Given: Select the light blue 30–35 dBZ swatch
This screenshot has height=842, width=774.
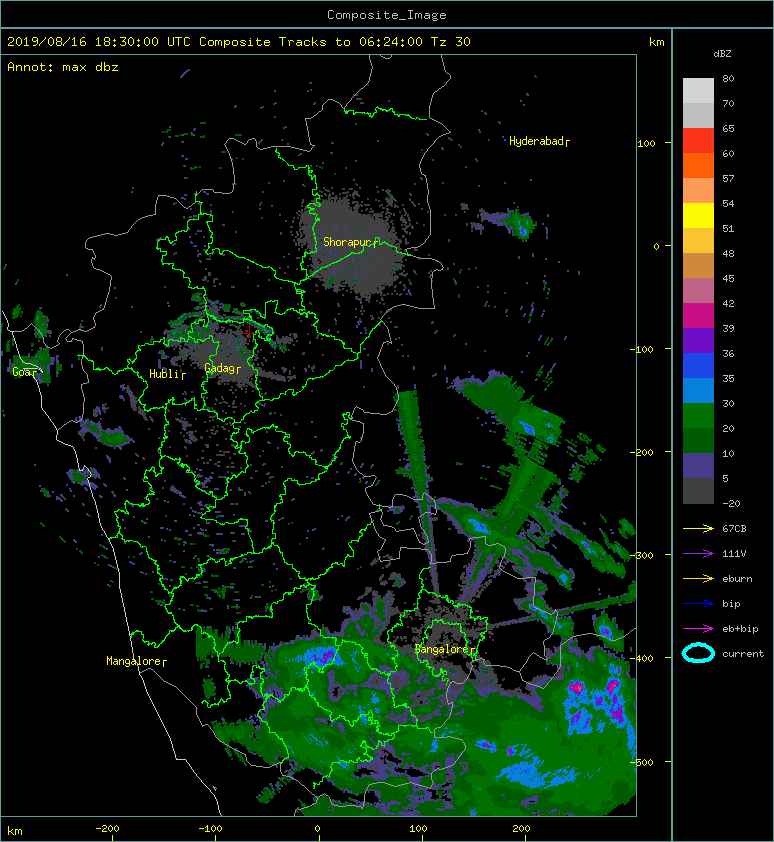Looking at the screenshot, I should coord(698,390).
